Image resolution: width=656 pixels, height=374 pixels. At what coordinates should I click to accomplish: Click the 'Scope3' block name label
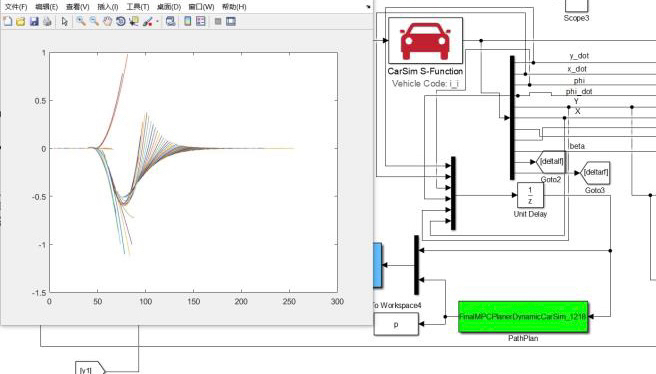pos(577,18)
